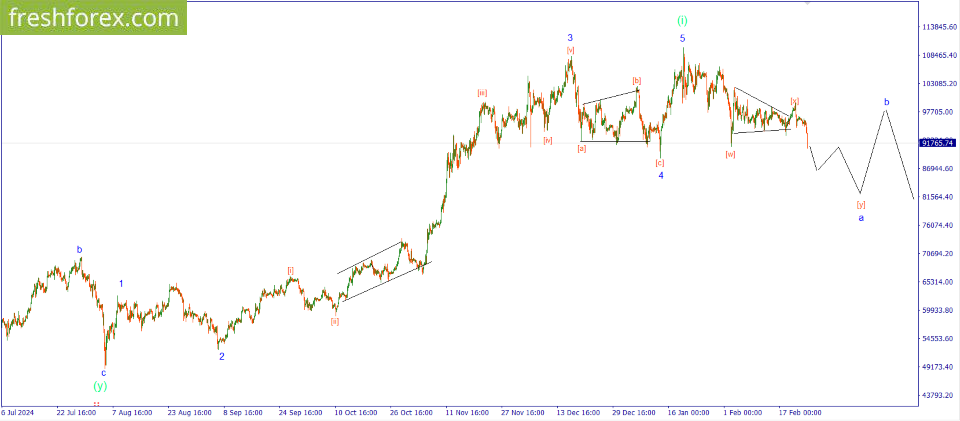The width and height of the screenshot is (960, 421).
Task: Click the orange [iii] sub-wave label
Action: click(482, 93)
